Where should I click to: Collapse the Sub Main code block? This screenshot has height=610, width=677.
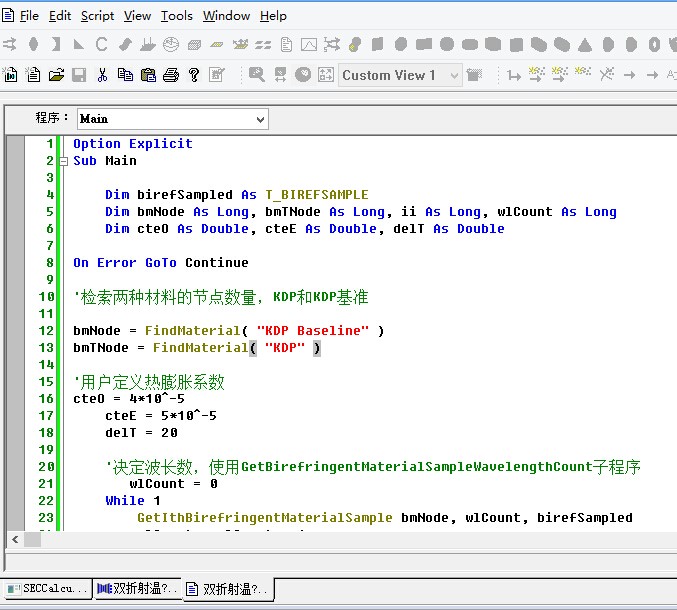pos(64,161)
